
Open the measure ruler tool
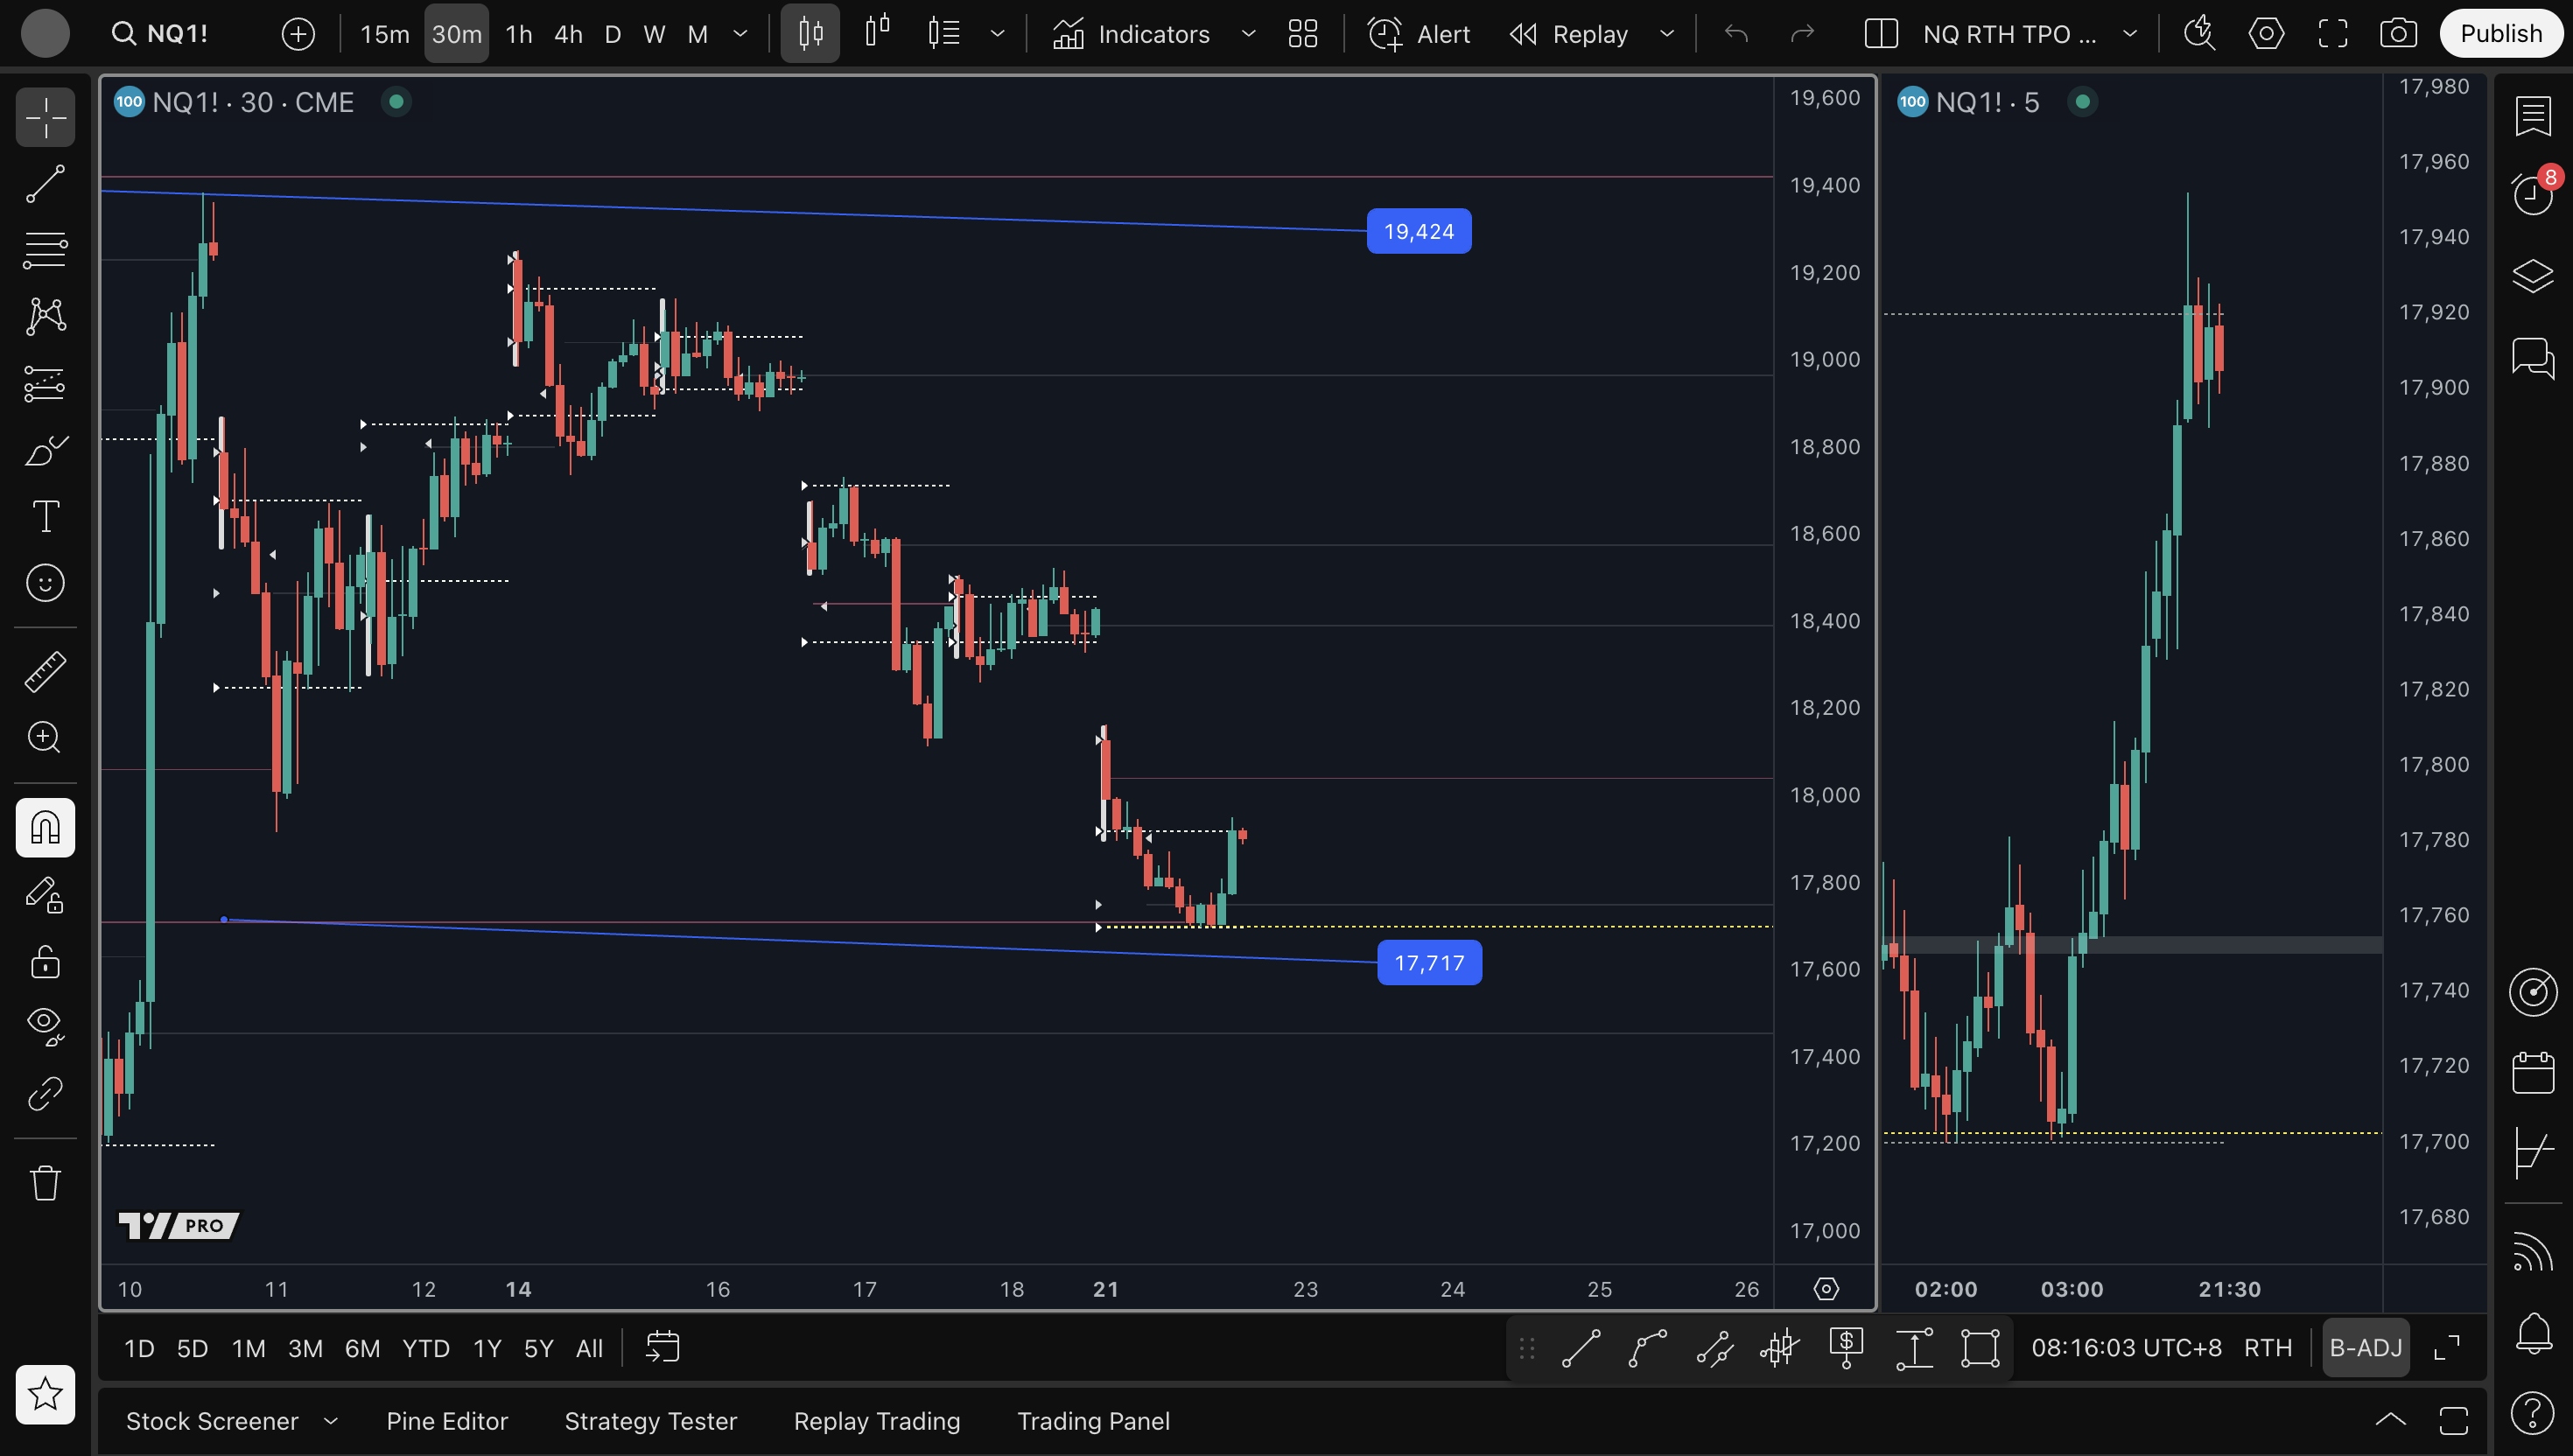pos(45,672)
